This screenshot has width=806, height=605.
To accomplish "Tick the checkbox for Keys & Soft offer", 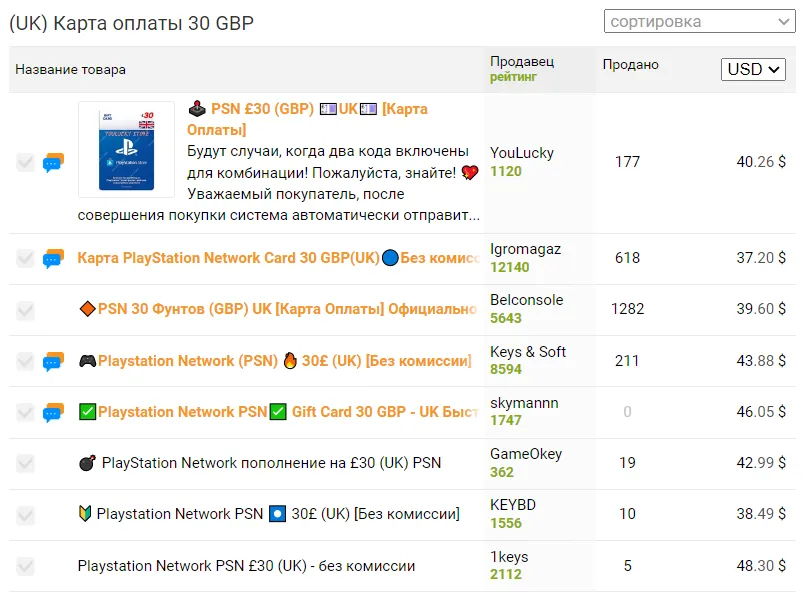I will [25, 361].
